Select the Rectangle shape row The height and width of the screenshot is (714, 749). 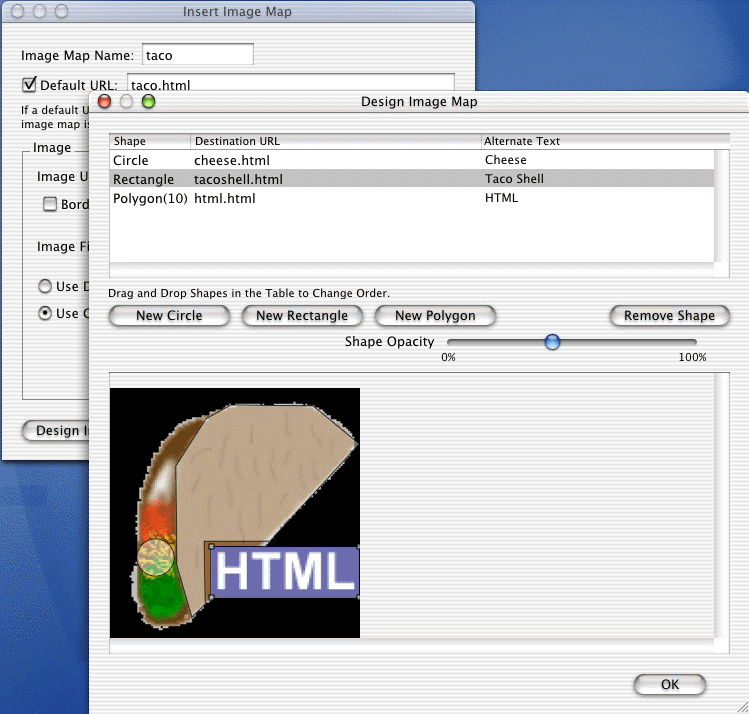click(412, 179)
